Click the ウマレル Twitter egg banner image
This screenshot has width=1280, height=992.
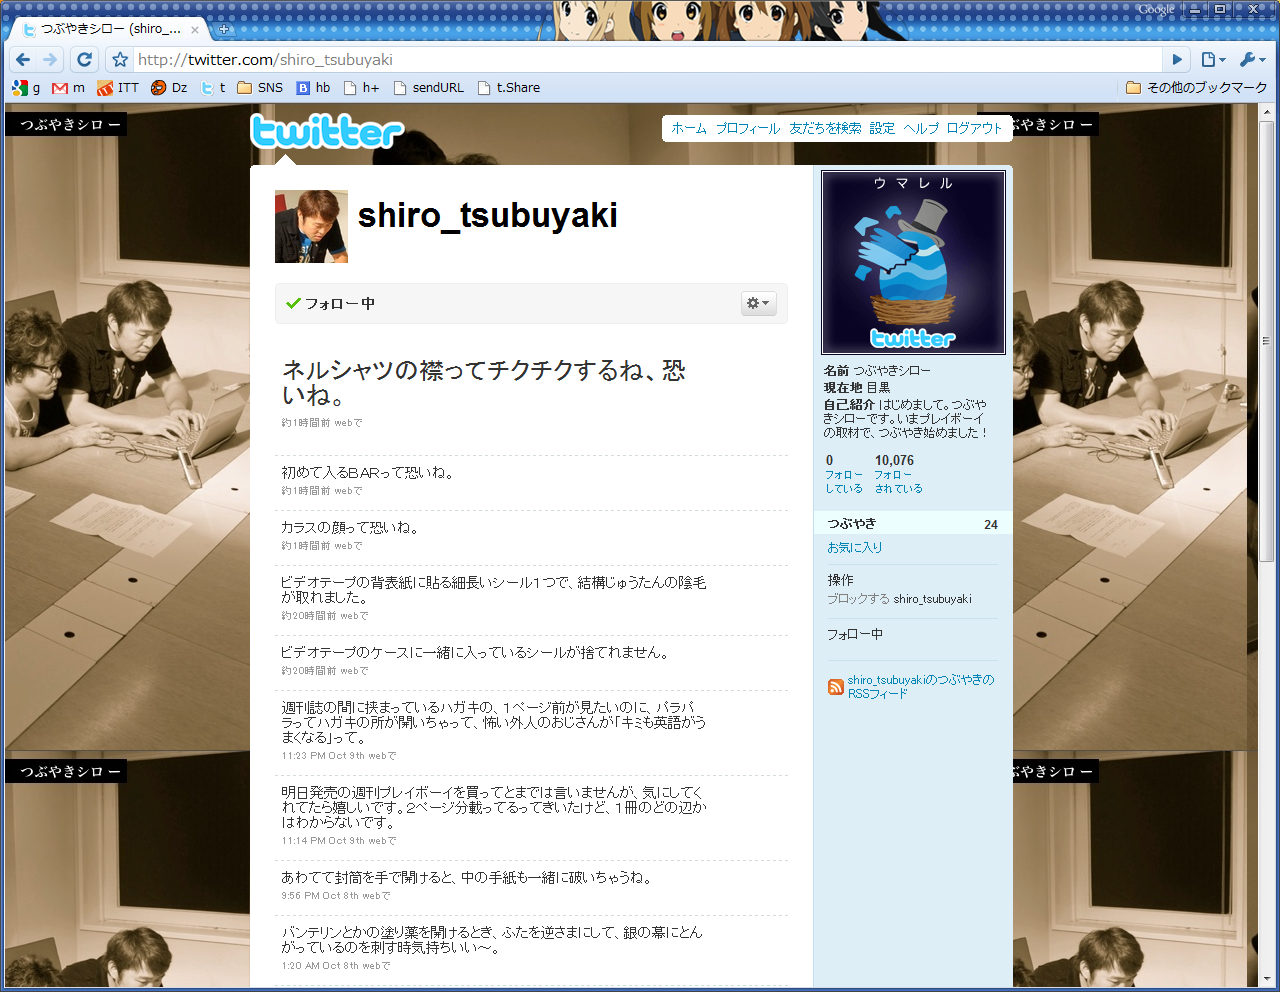point(913,262)
